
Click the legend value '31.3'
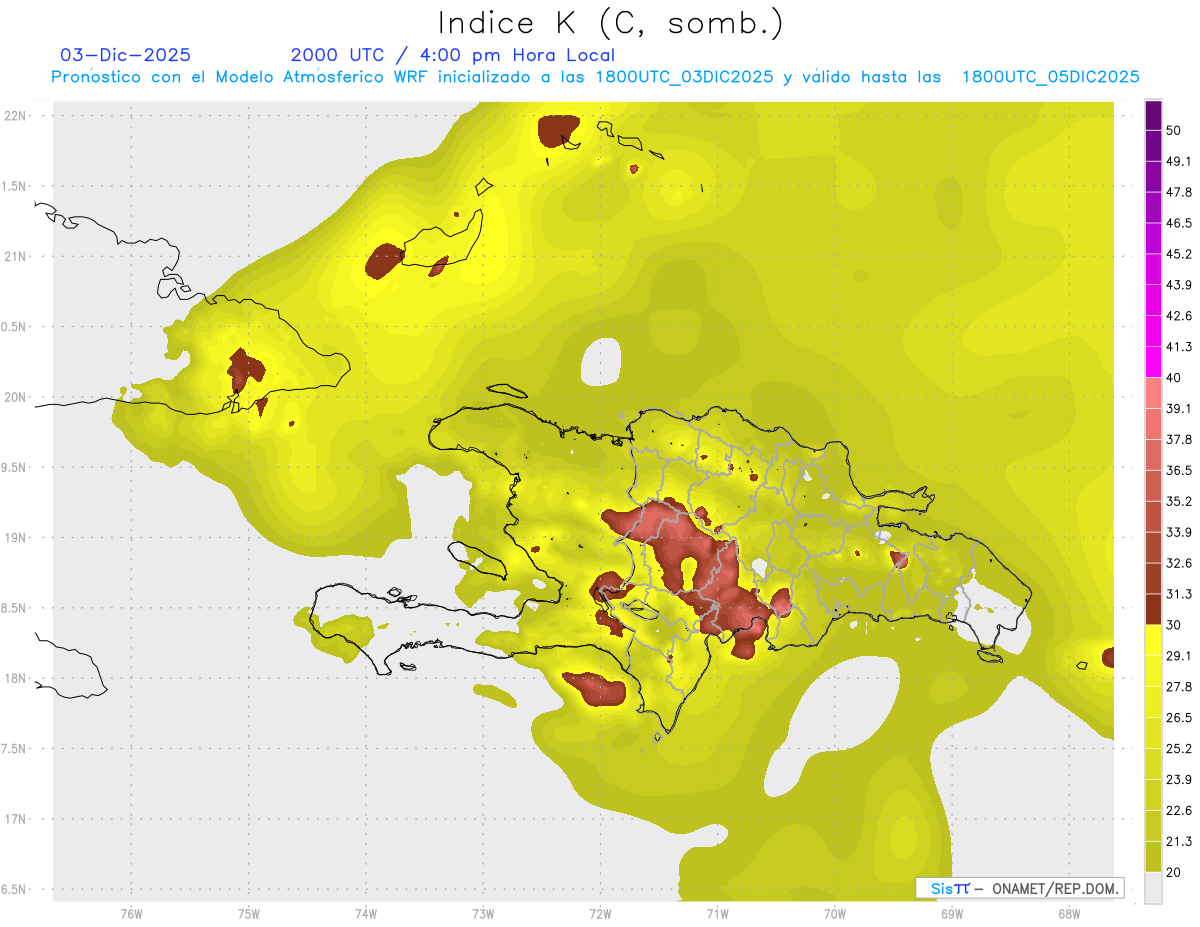[1179, 594]
